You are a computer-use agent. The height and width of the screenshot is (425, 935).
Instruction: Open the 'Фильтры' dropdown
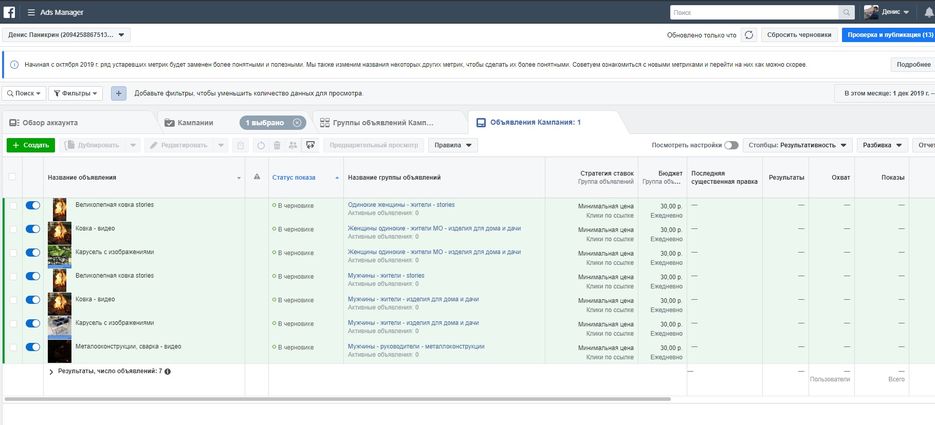coord(81,93)
